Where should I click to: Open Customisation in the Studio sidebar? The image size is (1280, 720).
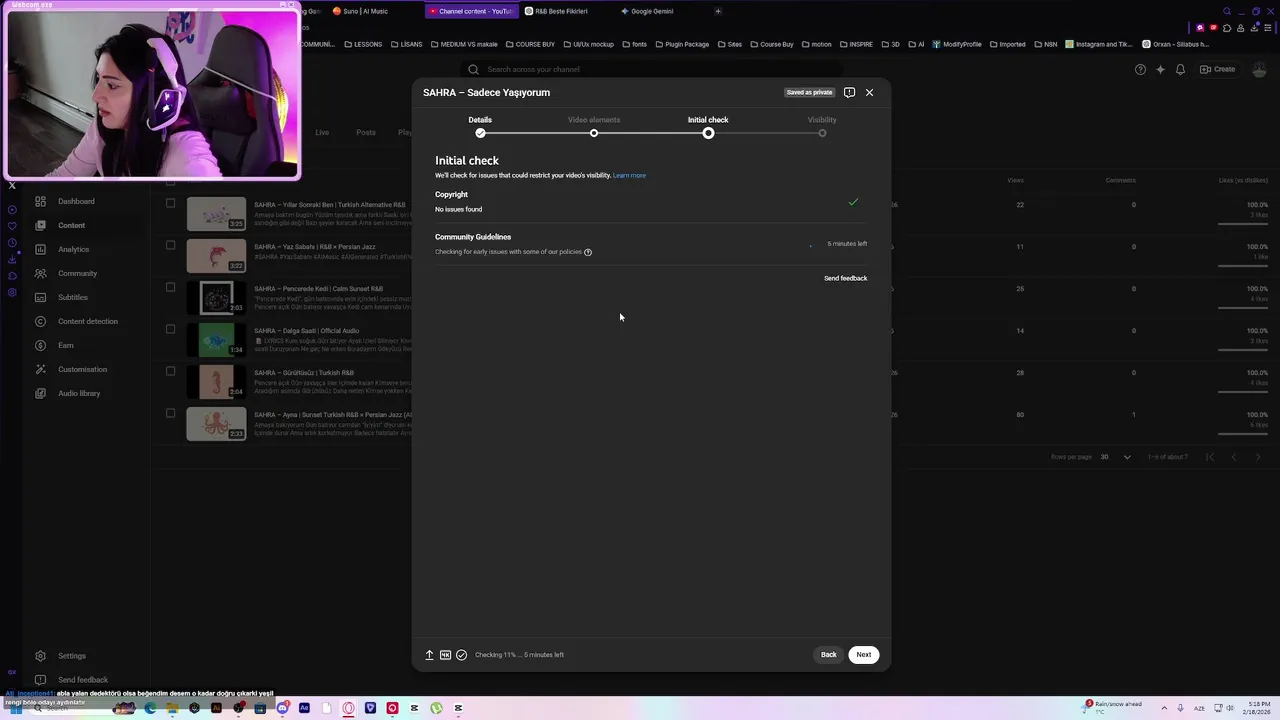point(82,369)
